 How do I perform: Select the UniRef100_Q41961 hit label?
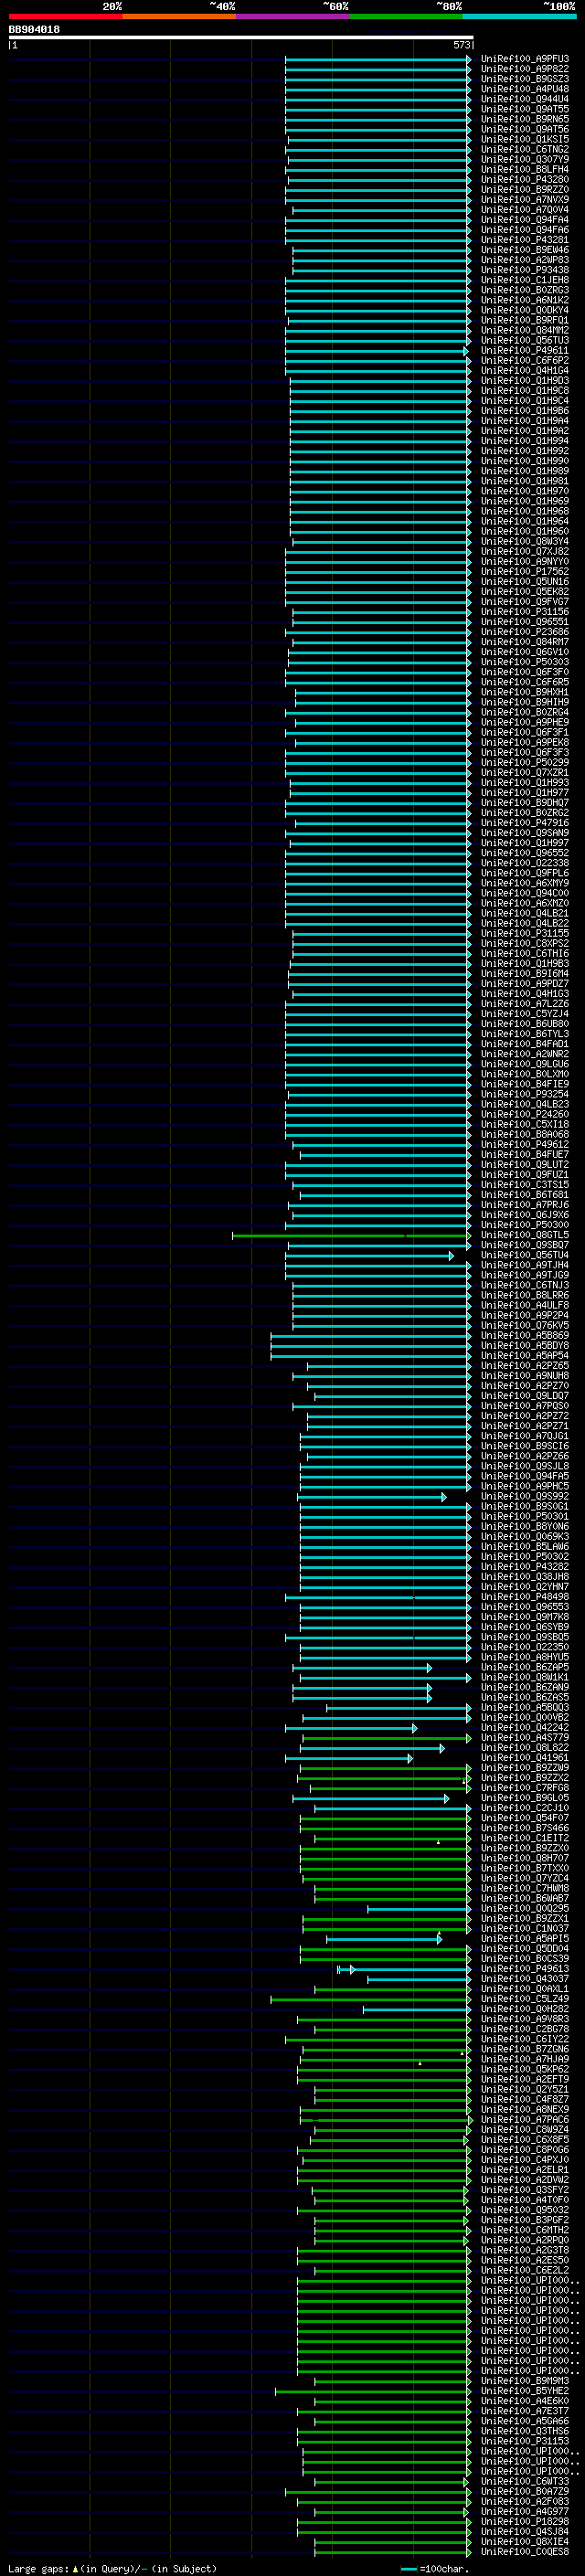click(525, 1758)
